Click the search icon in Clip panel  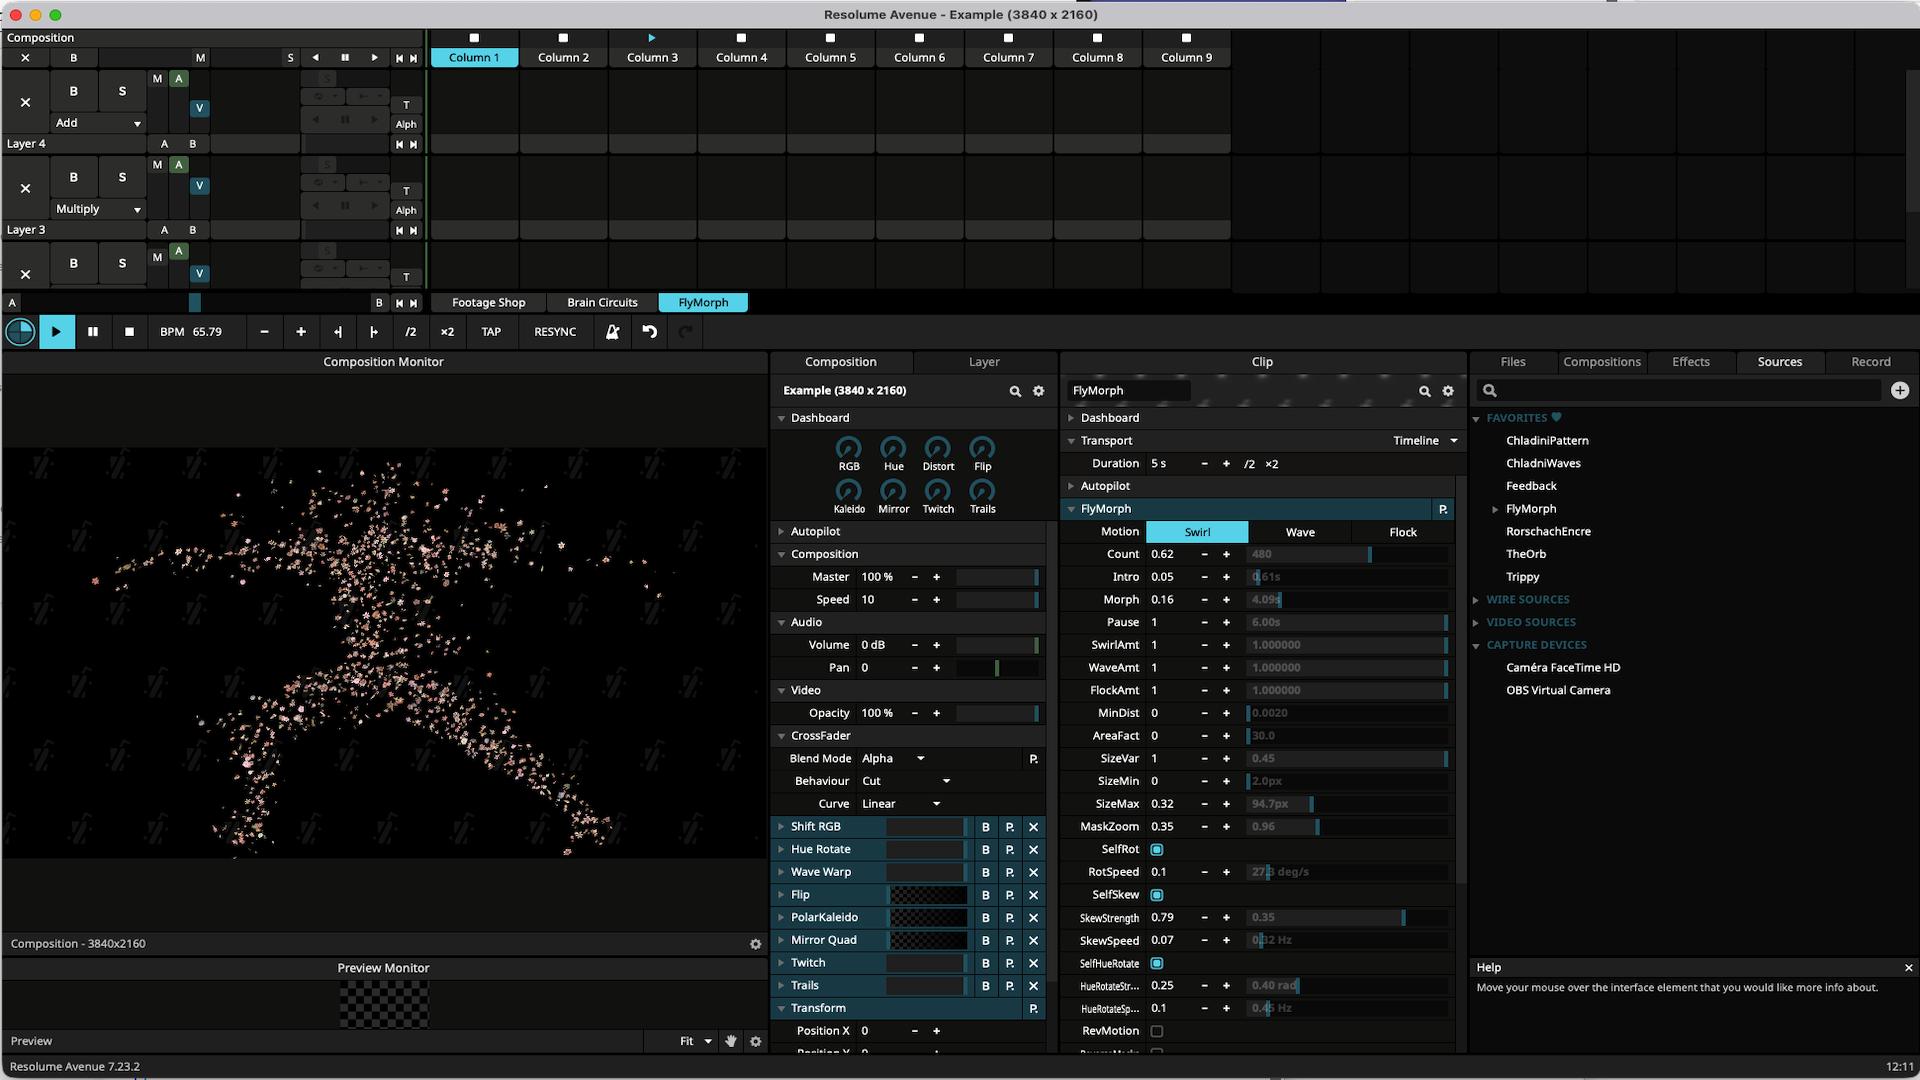pyautogui.click(x=1424, y=391)
